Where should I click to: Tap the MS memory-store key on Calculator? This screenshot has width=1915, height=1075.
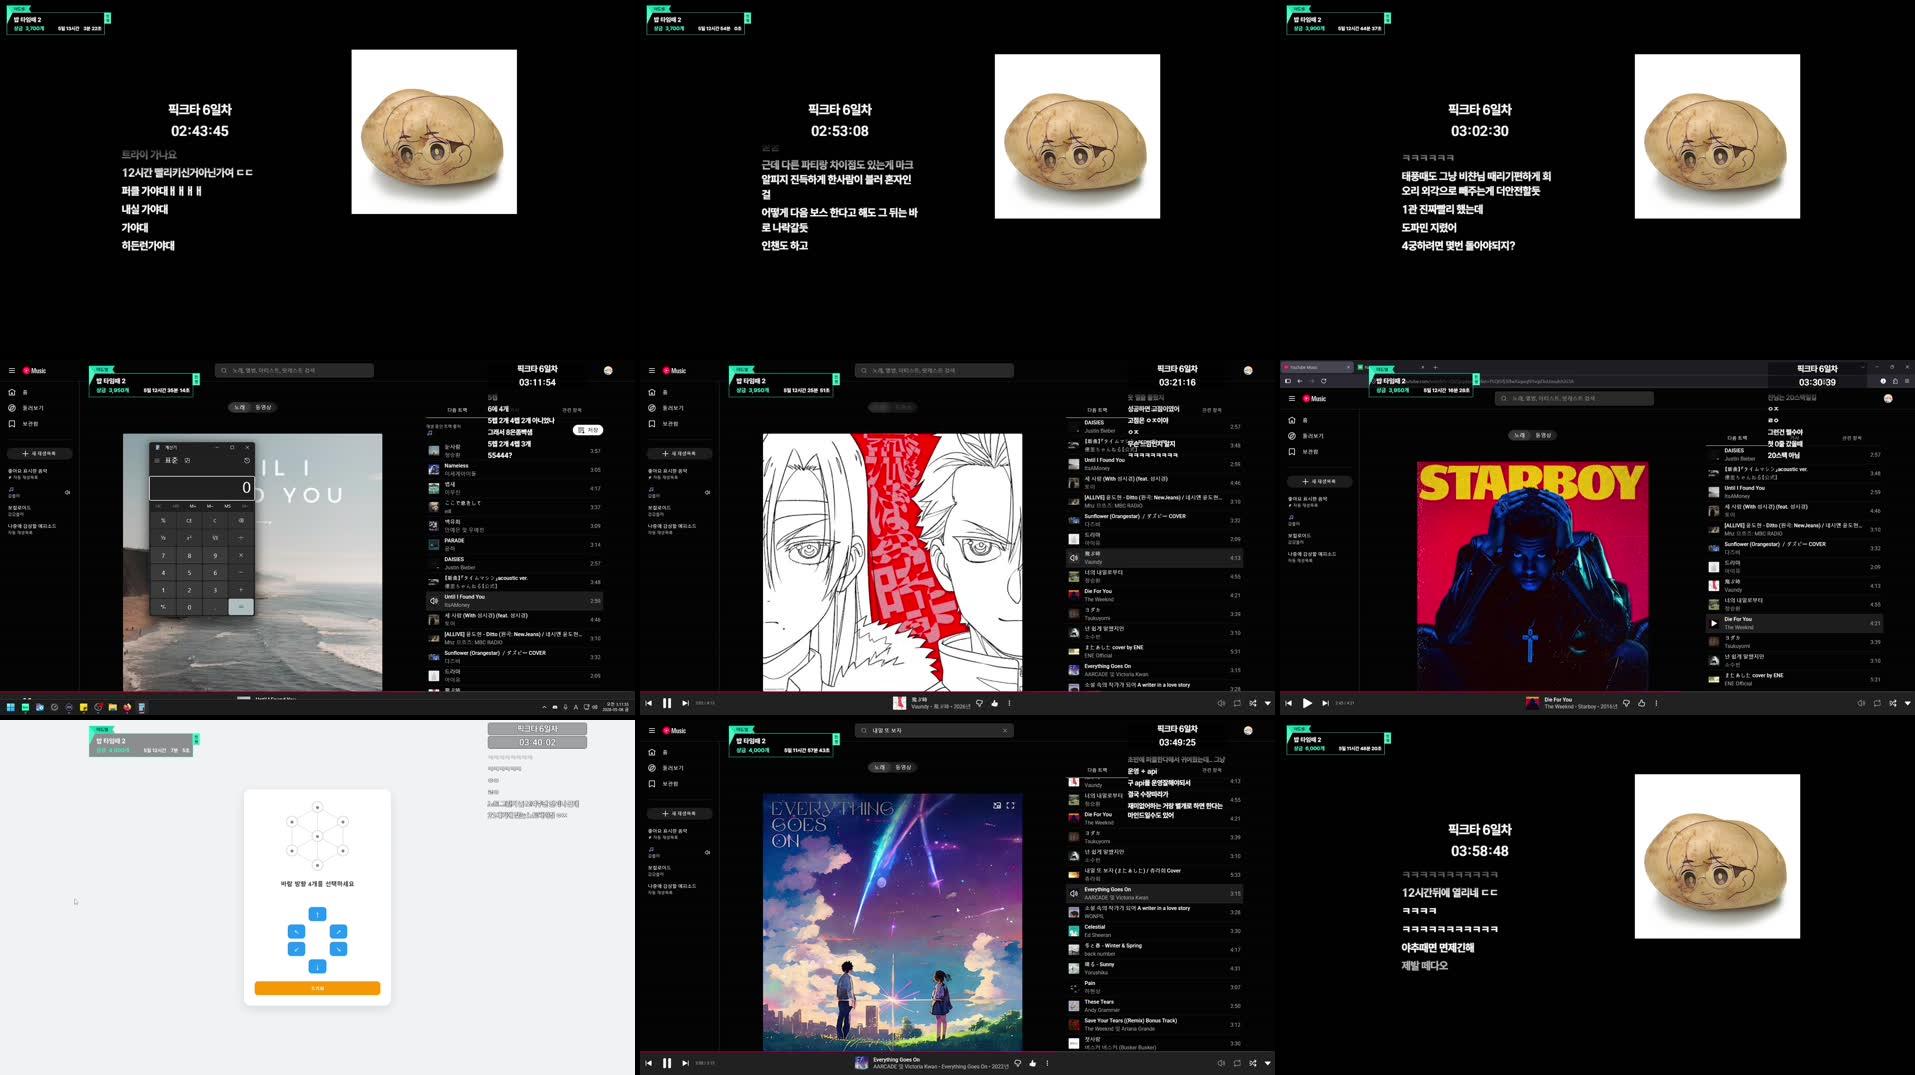coord(228,506)
